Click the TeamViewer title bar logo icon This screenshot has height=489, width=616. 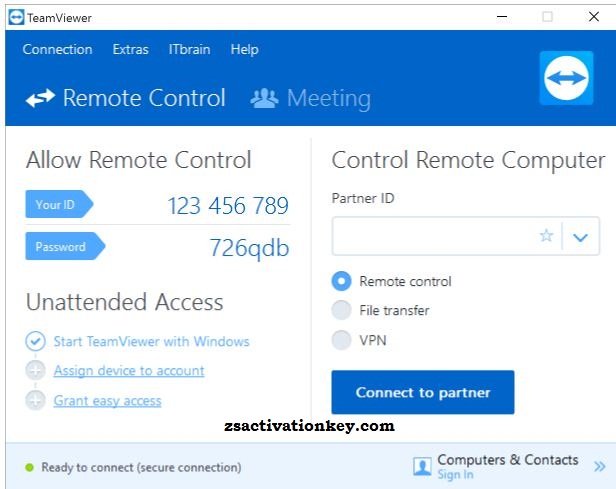16,17
